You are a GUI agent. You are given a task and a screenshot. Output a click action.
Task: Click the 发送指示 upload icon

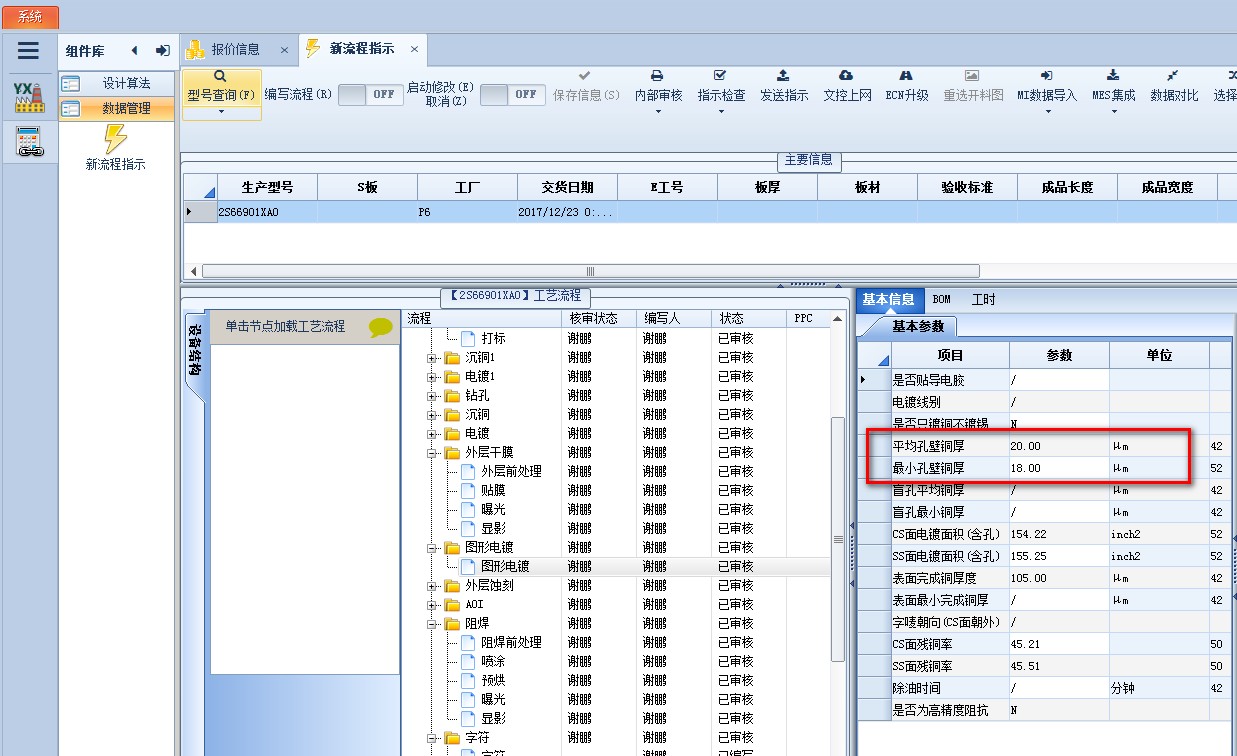tap(783, 76)
